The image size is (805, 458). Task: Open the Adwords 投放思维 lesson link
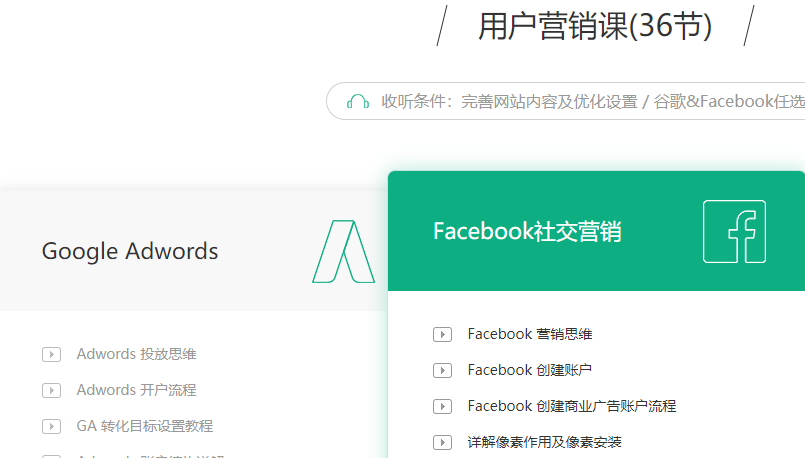click(137, 354)
